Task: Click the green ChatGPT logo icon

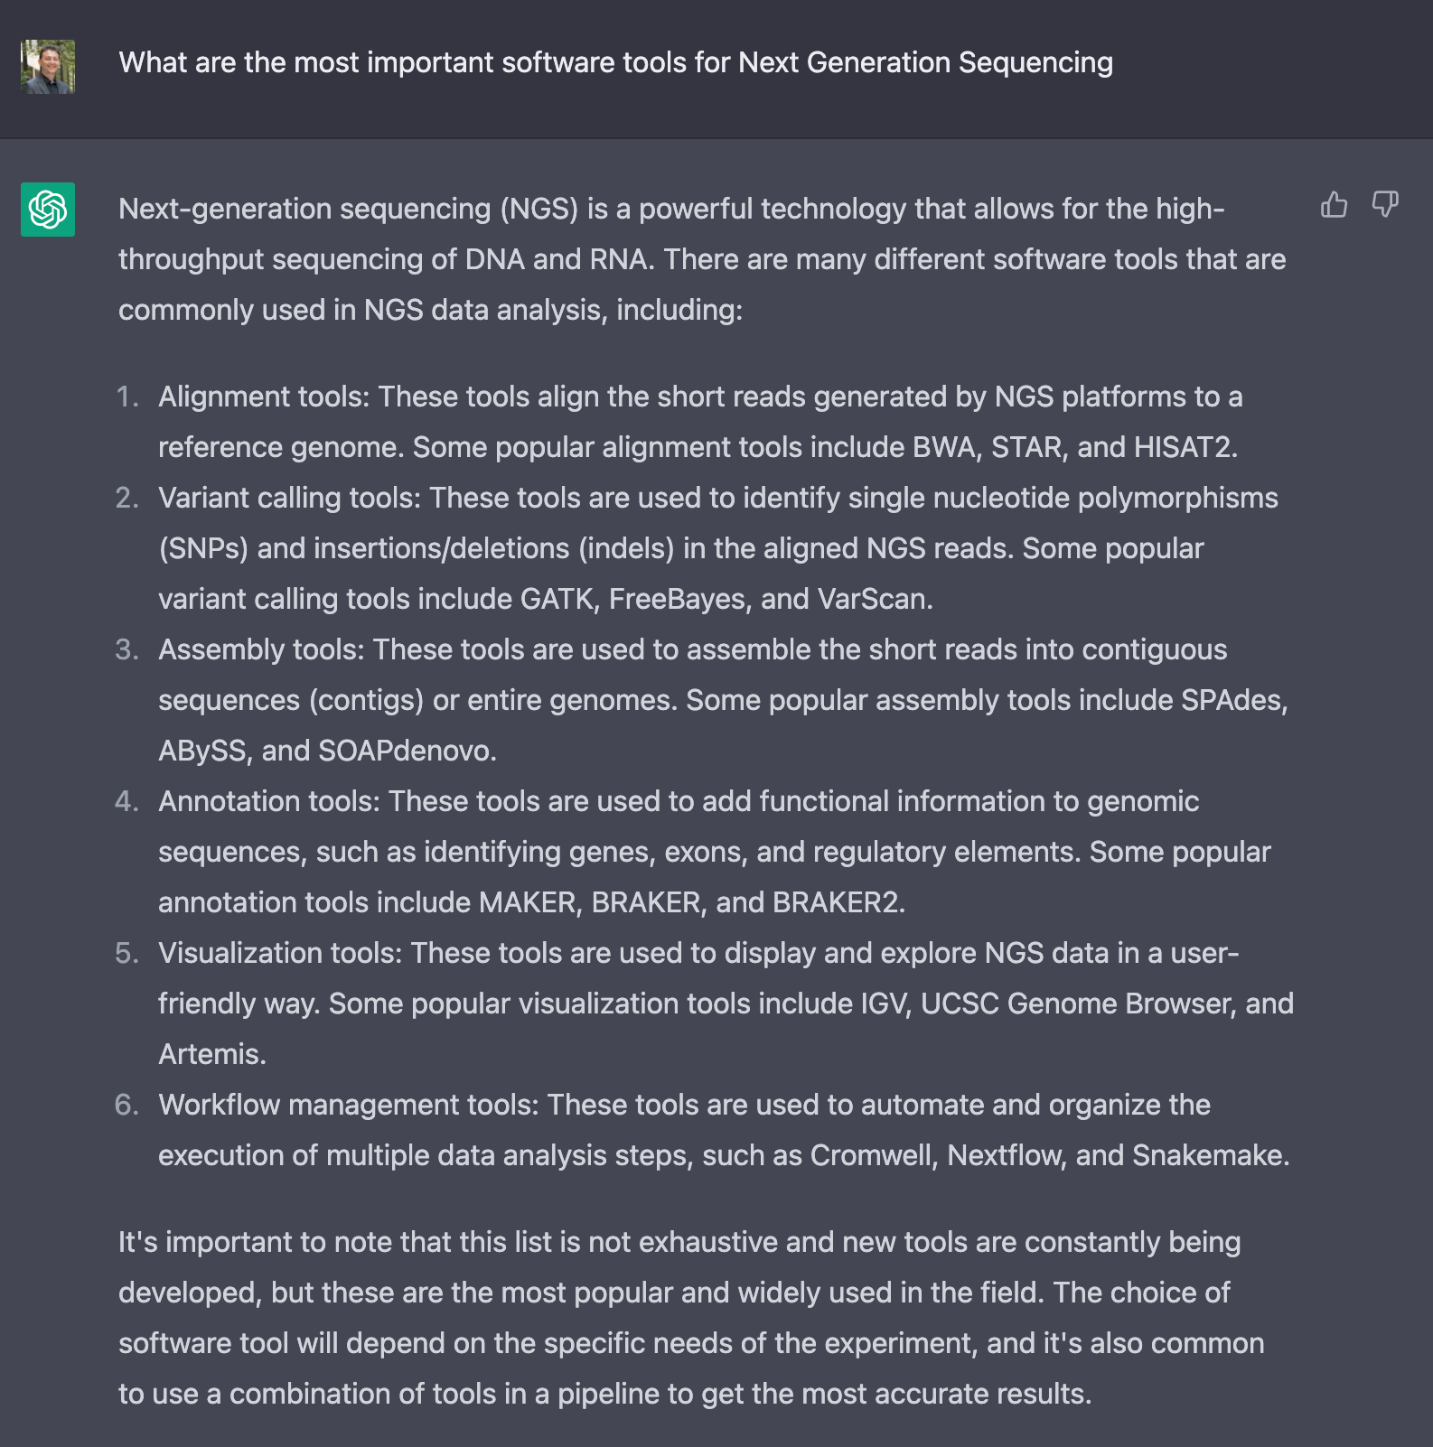Action: pos(48,209)
